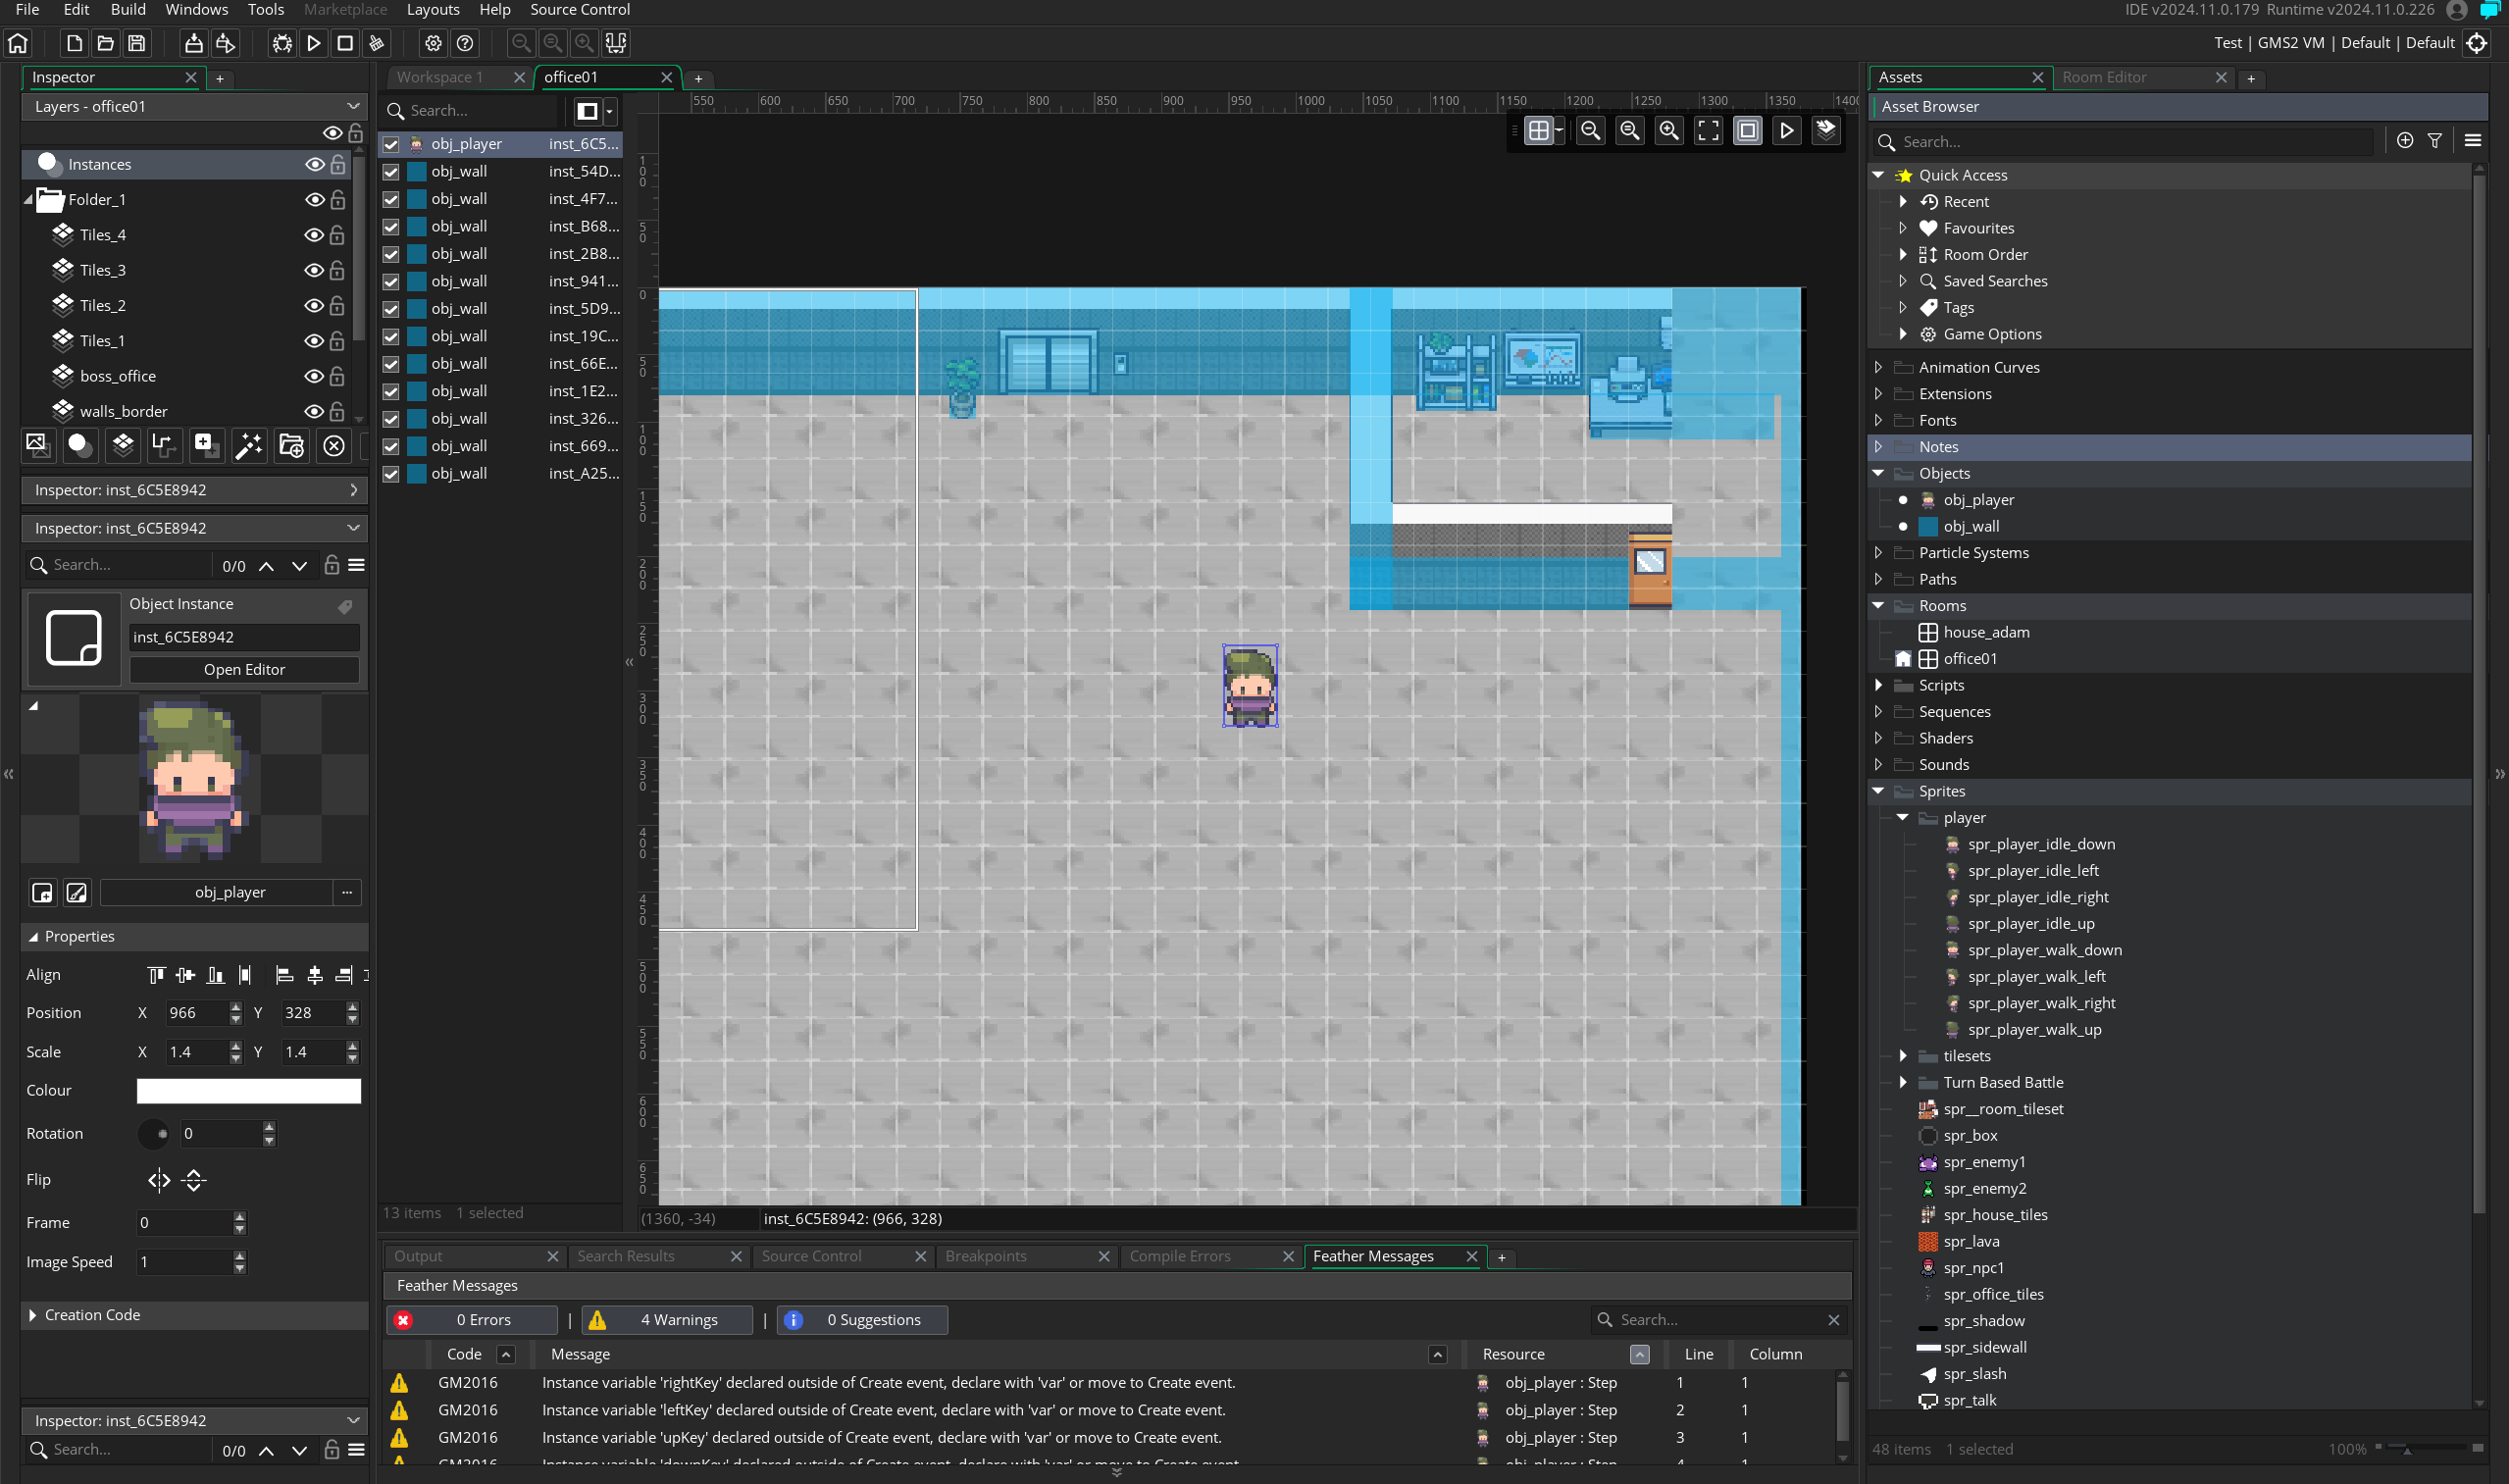Viewport: 2509px width, 1484px height.
Task: Uncheck the obj_player instance checkbox
Action: tap(391, 144)
